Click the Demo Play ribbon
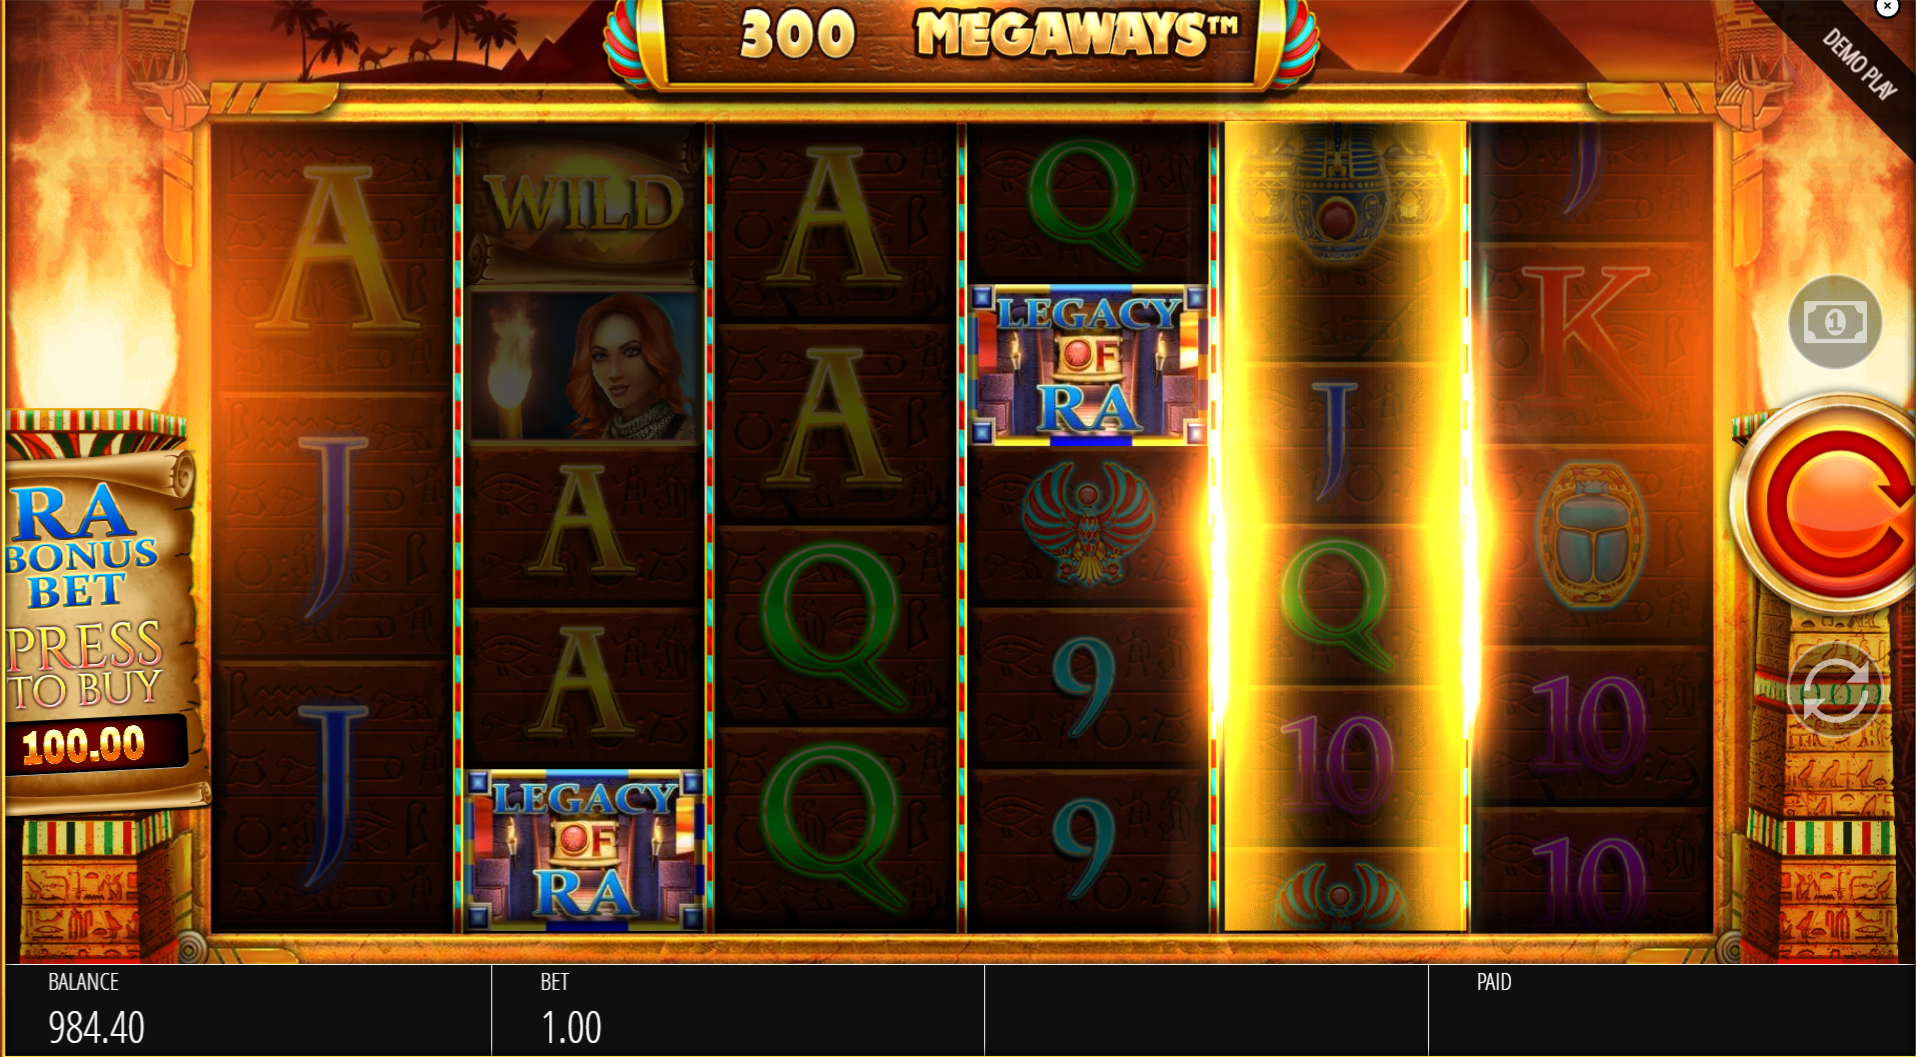The width and height of the screenshot is (1916, 1057). [x=1858, y=63]
